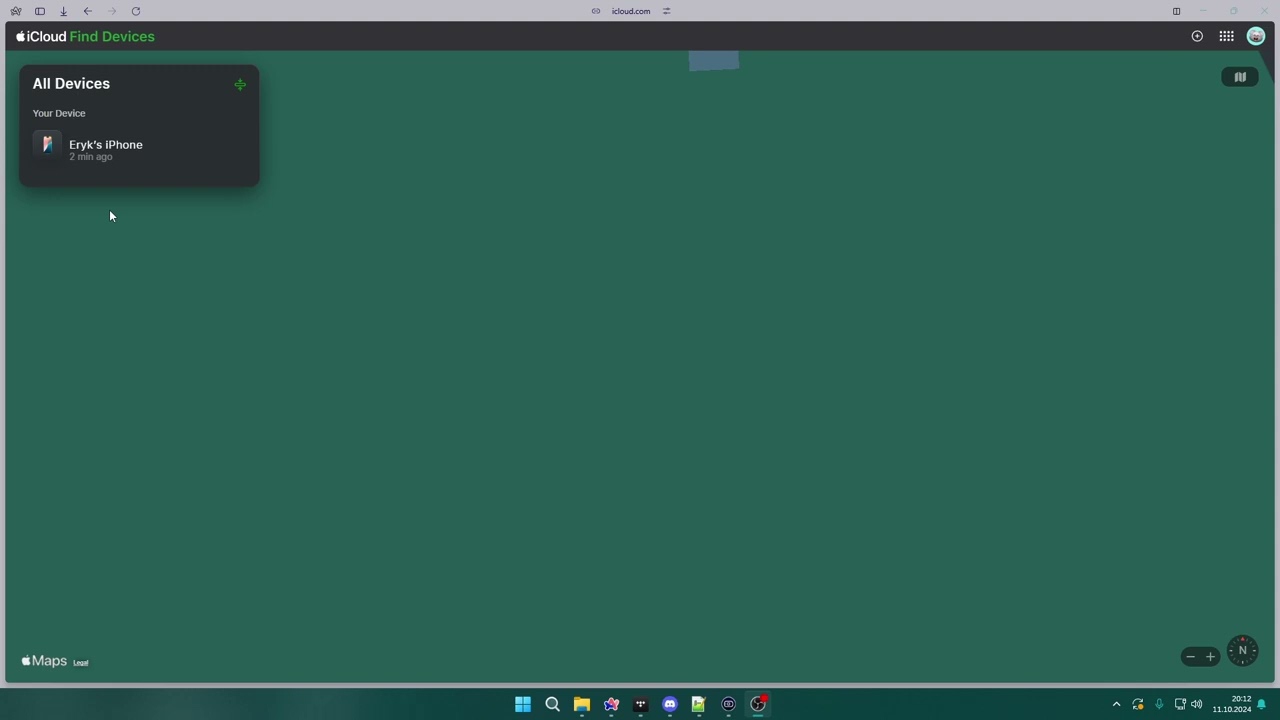Collapse the All Devices panel

[240, 85]
